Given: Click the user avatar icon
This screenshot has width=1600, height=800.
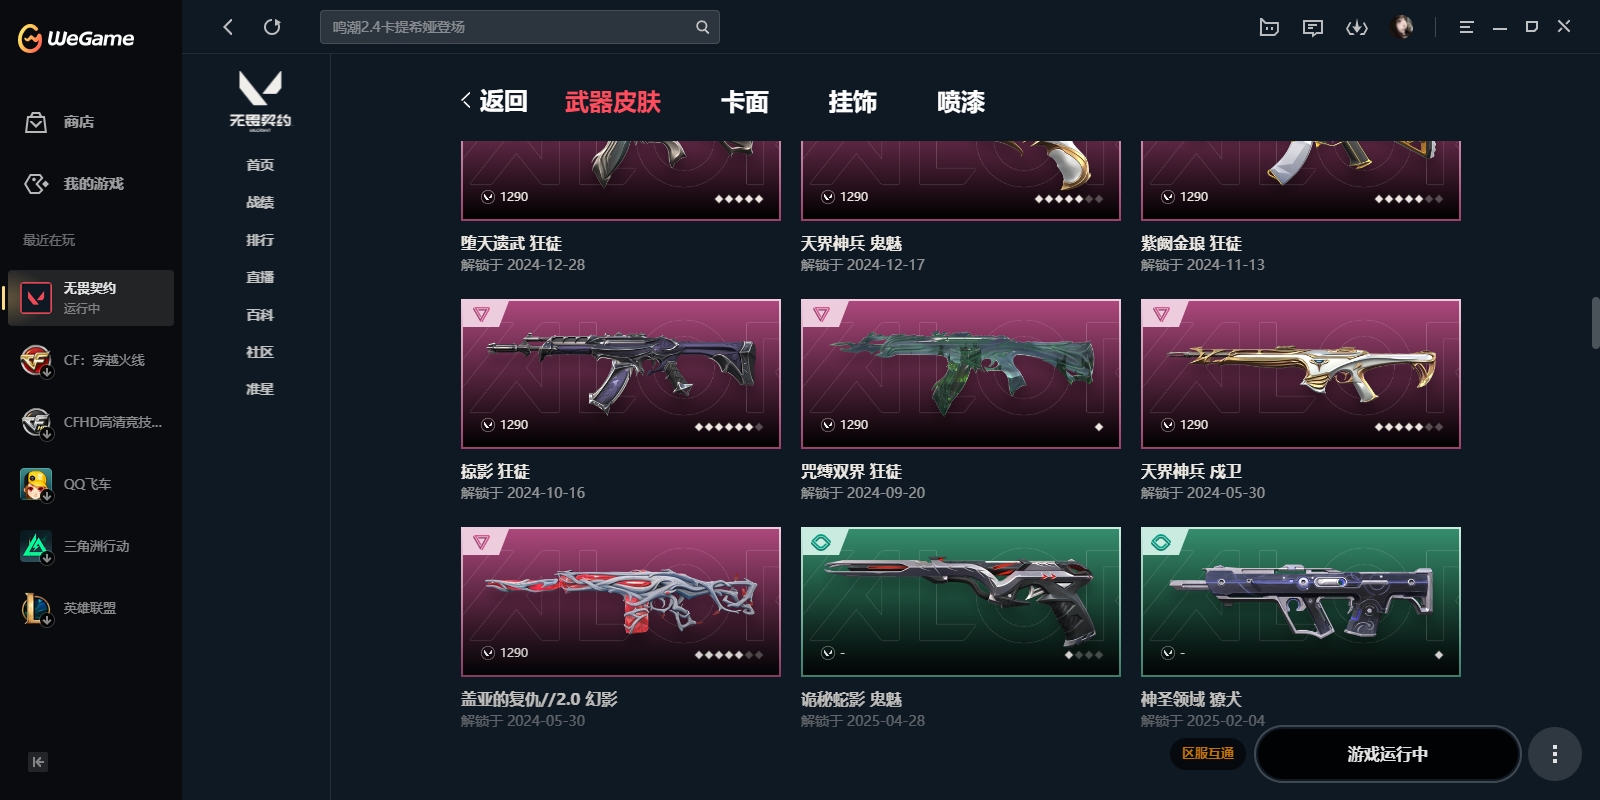Looking at the screenshot, I should coord(1403,27).
